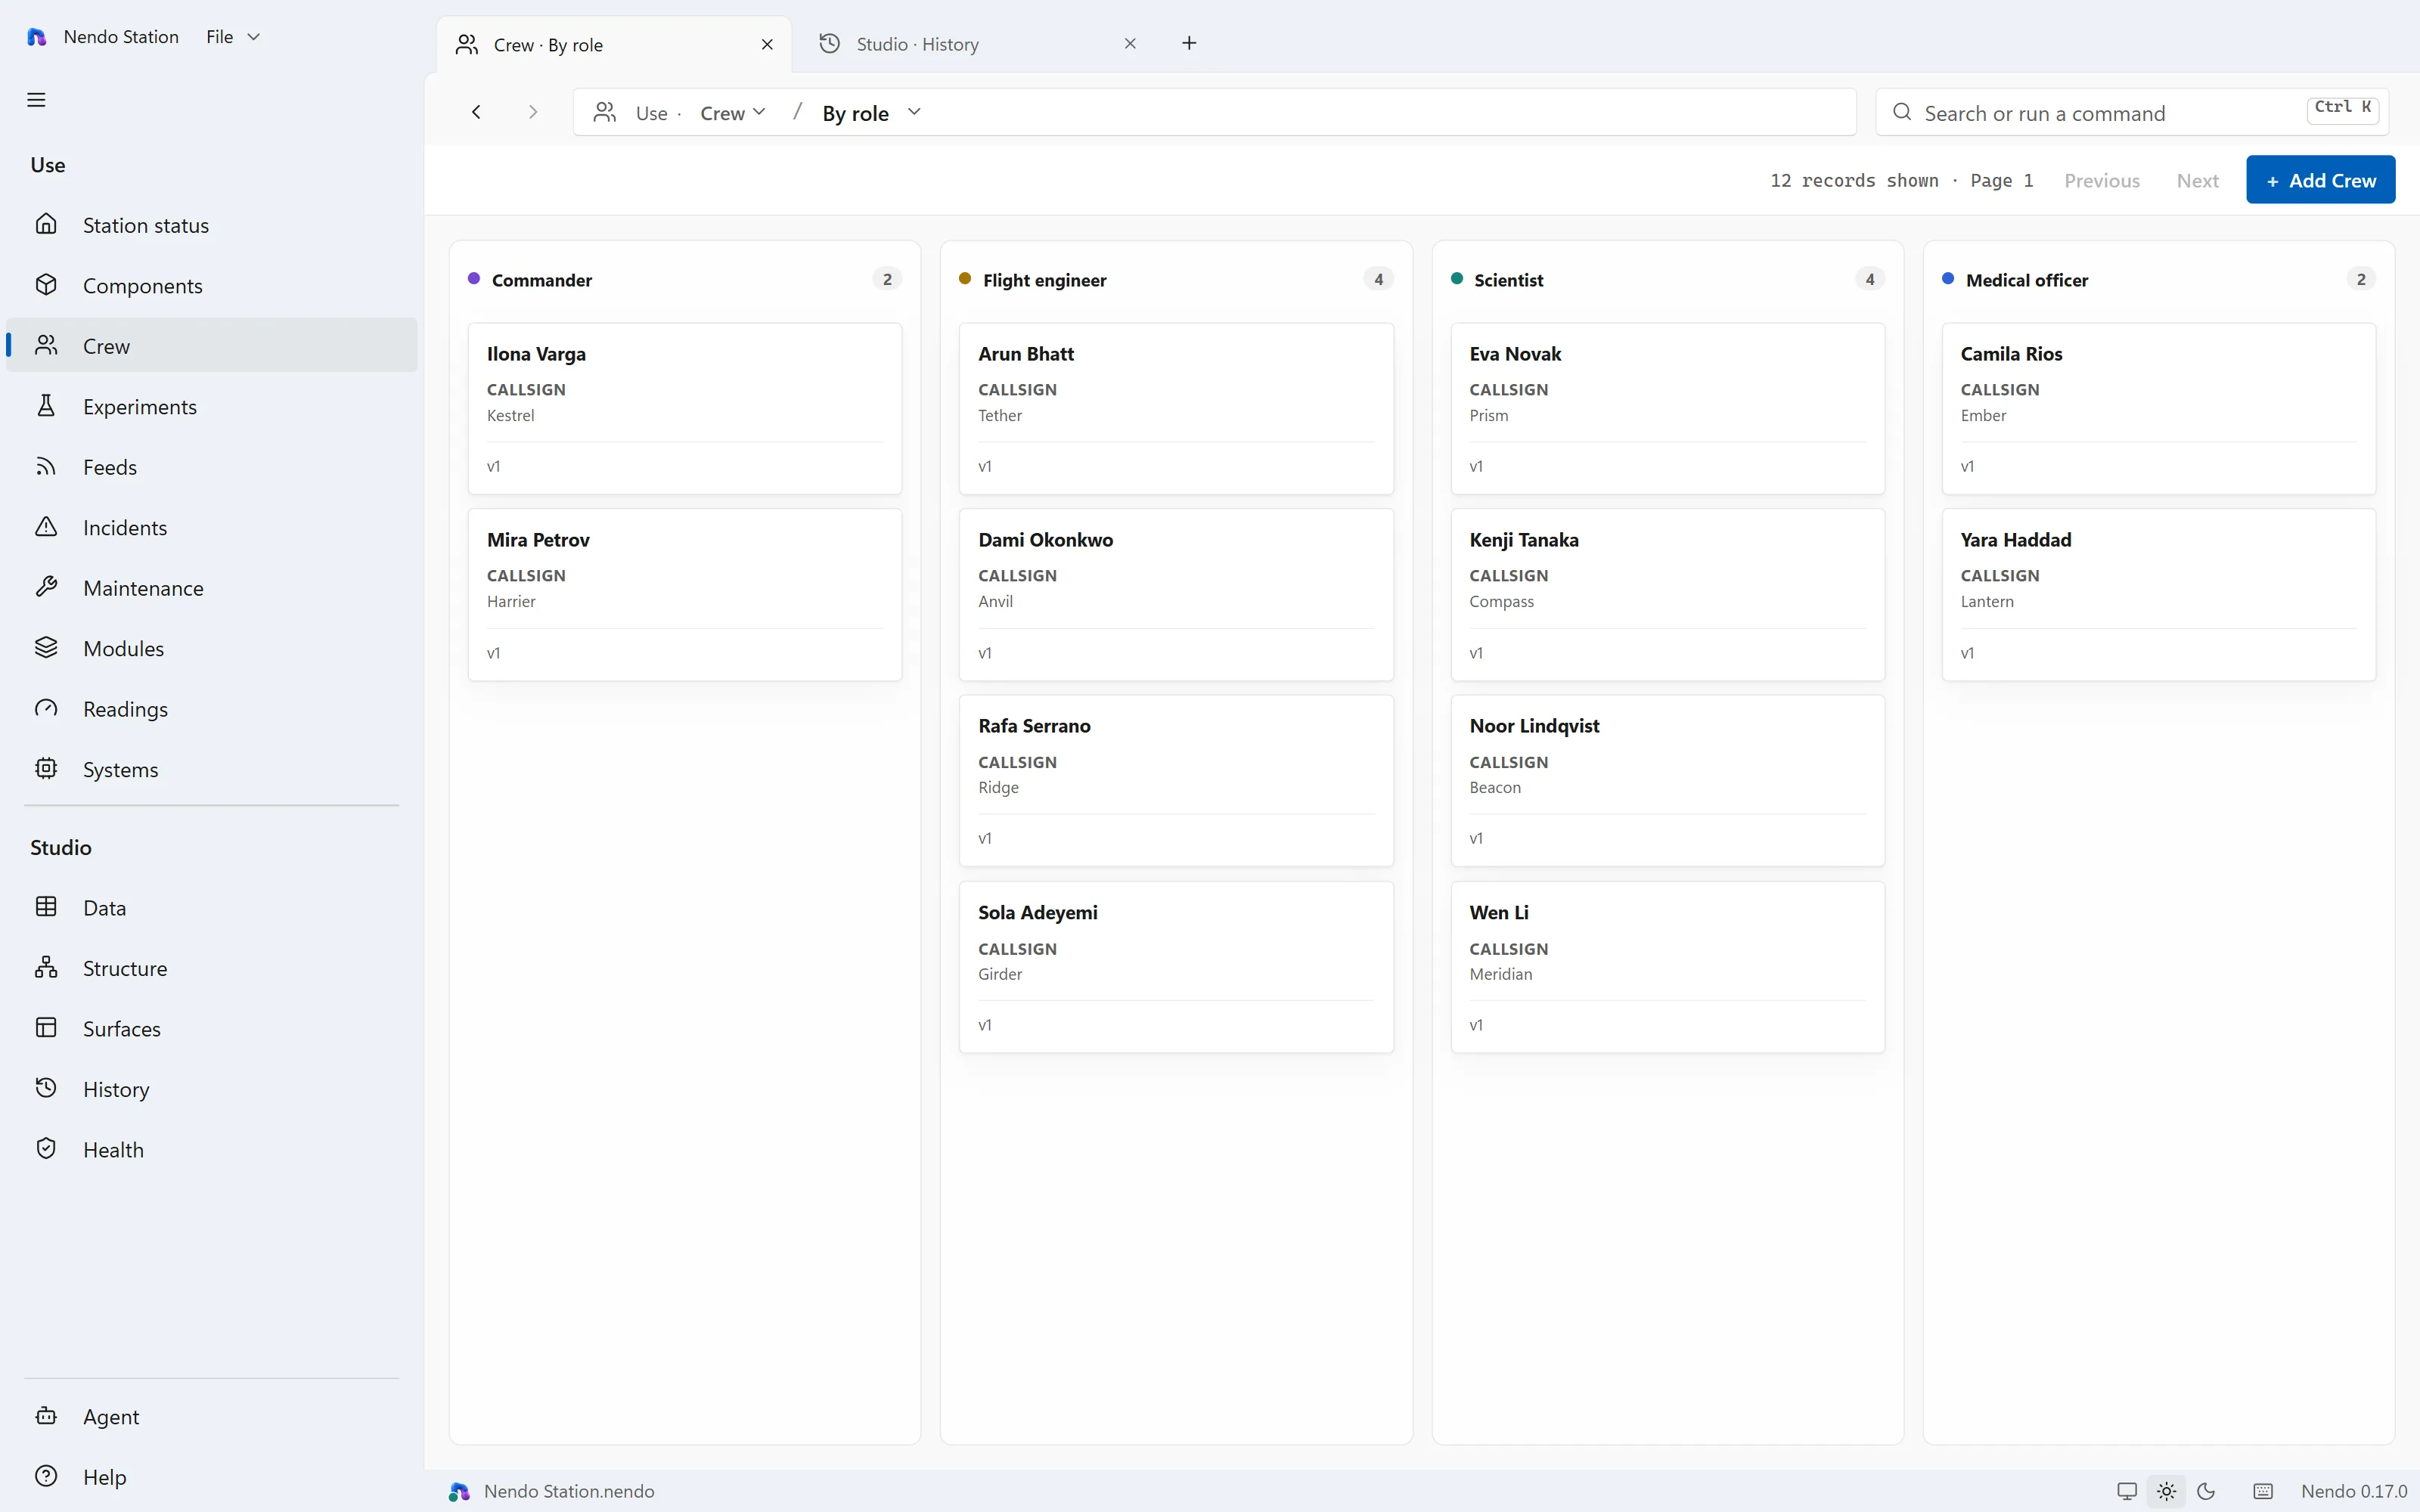Open Readings gauge icon entry

[x=211, y=709]
